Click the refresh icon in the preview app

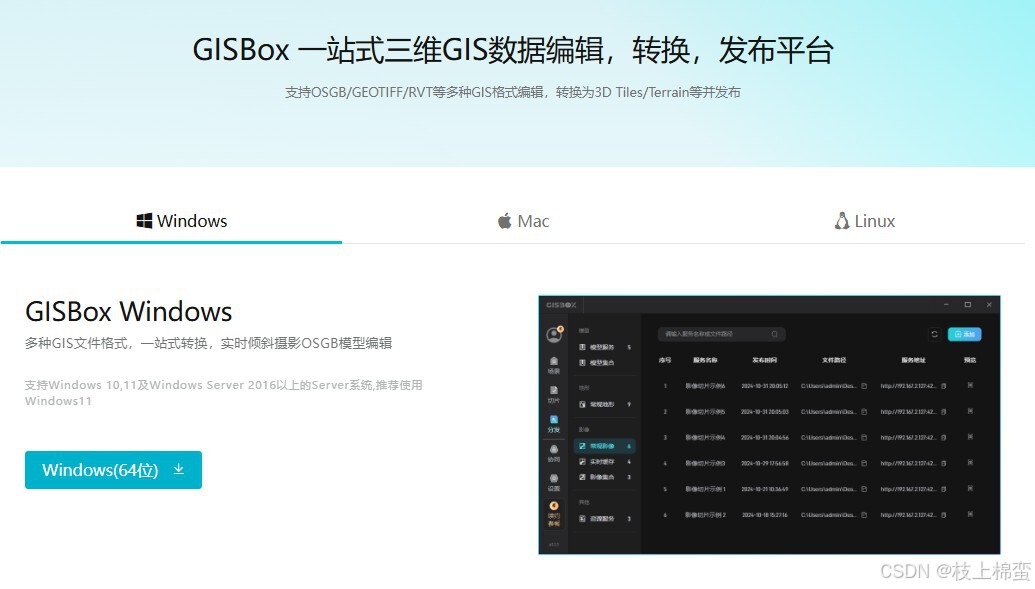point(934,334)
